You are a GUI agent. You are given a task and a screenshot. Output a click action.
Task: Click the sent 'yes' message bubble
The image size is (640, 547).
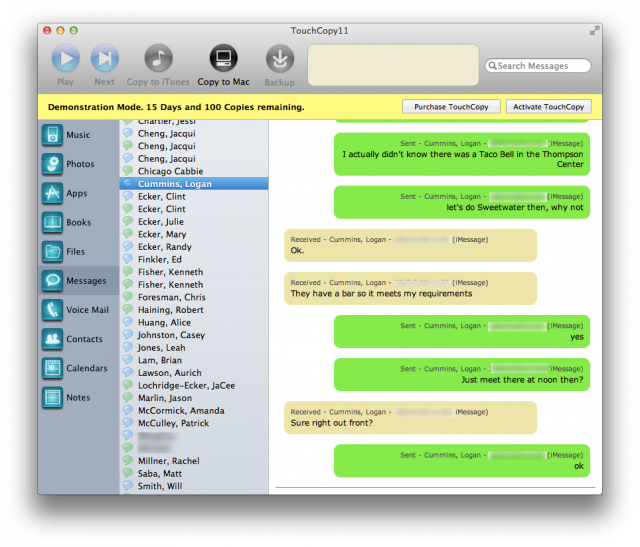coord(462,331)
